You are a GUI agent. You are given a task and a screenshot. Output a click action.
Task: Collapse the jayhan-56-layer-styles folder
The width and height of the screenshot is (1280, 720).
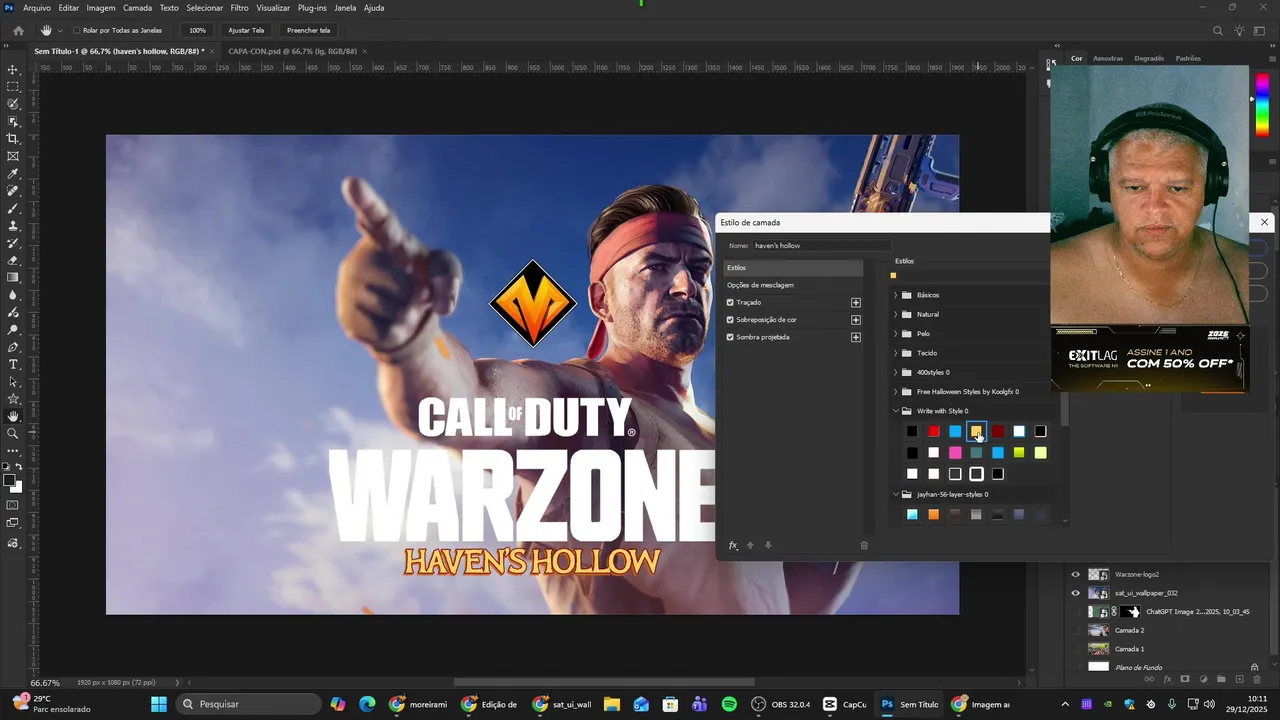coord(896,494)
